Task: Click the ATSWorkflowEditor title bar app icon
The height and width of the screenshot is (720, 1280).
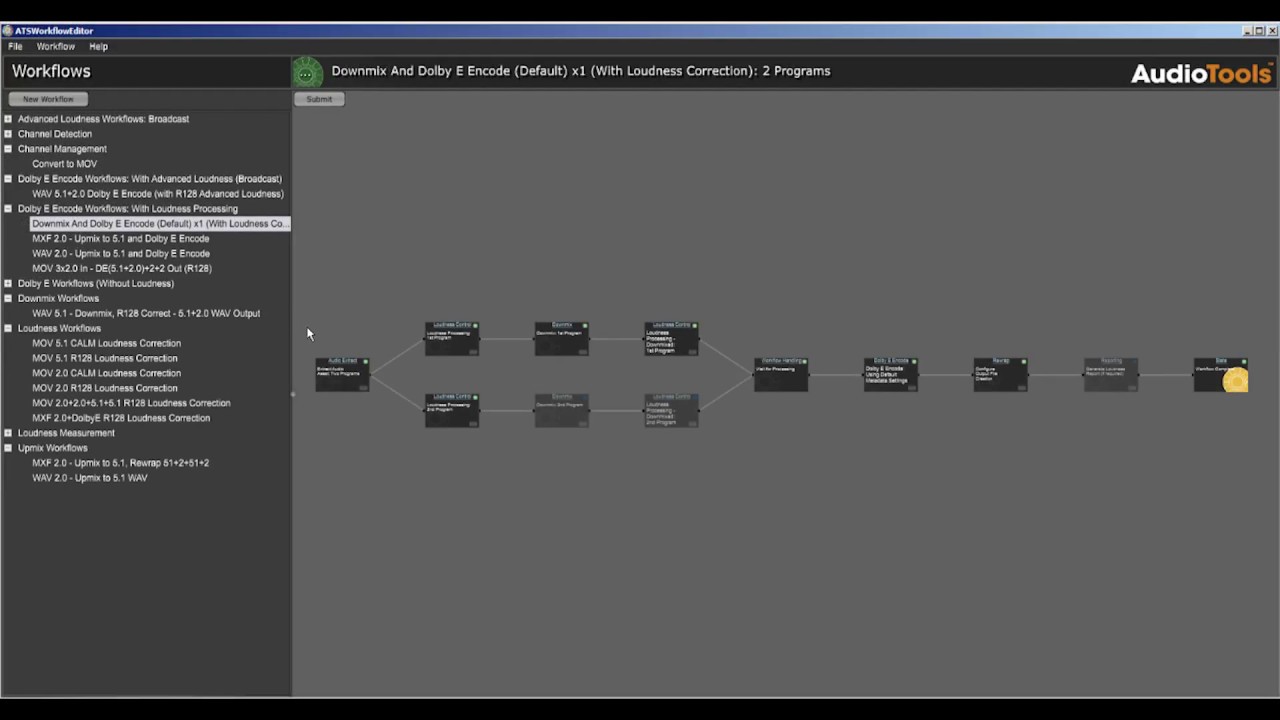Action: [x=8, y=31]
